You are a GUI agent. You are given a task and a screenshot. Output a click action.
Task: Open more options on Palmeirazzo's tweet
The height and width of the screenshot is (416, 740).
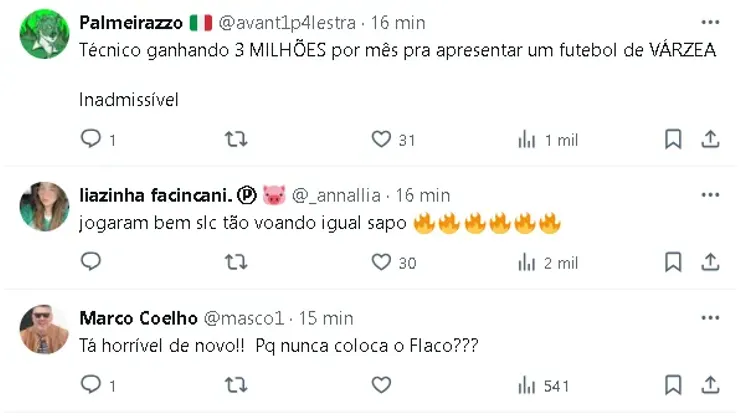pos(710,22)
